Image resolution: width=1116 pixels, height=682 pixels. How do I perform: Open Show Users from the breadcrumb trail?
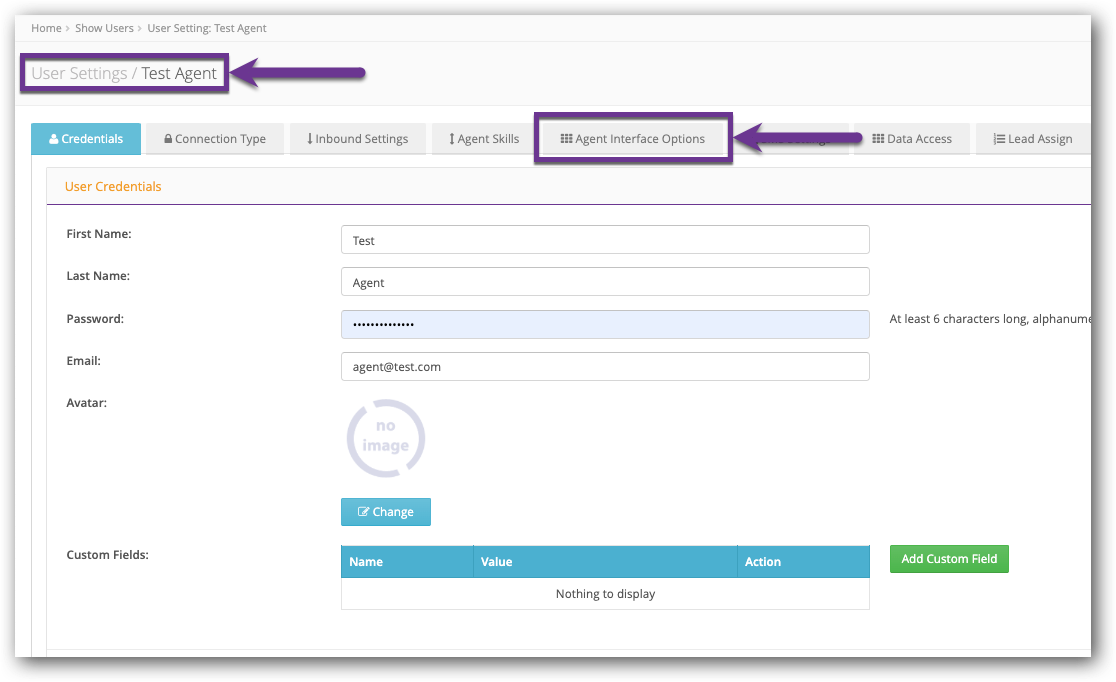point(104,28)
